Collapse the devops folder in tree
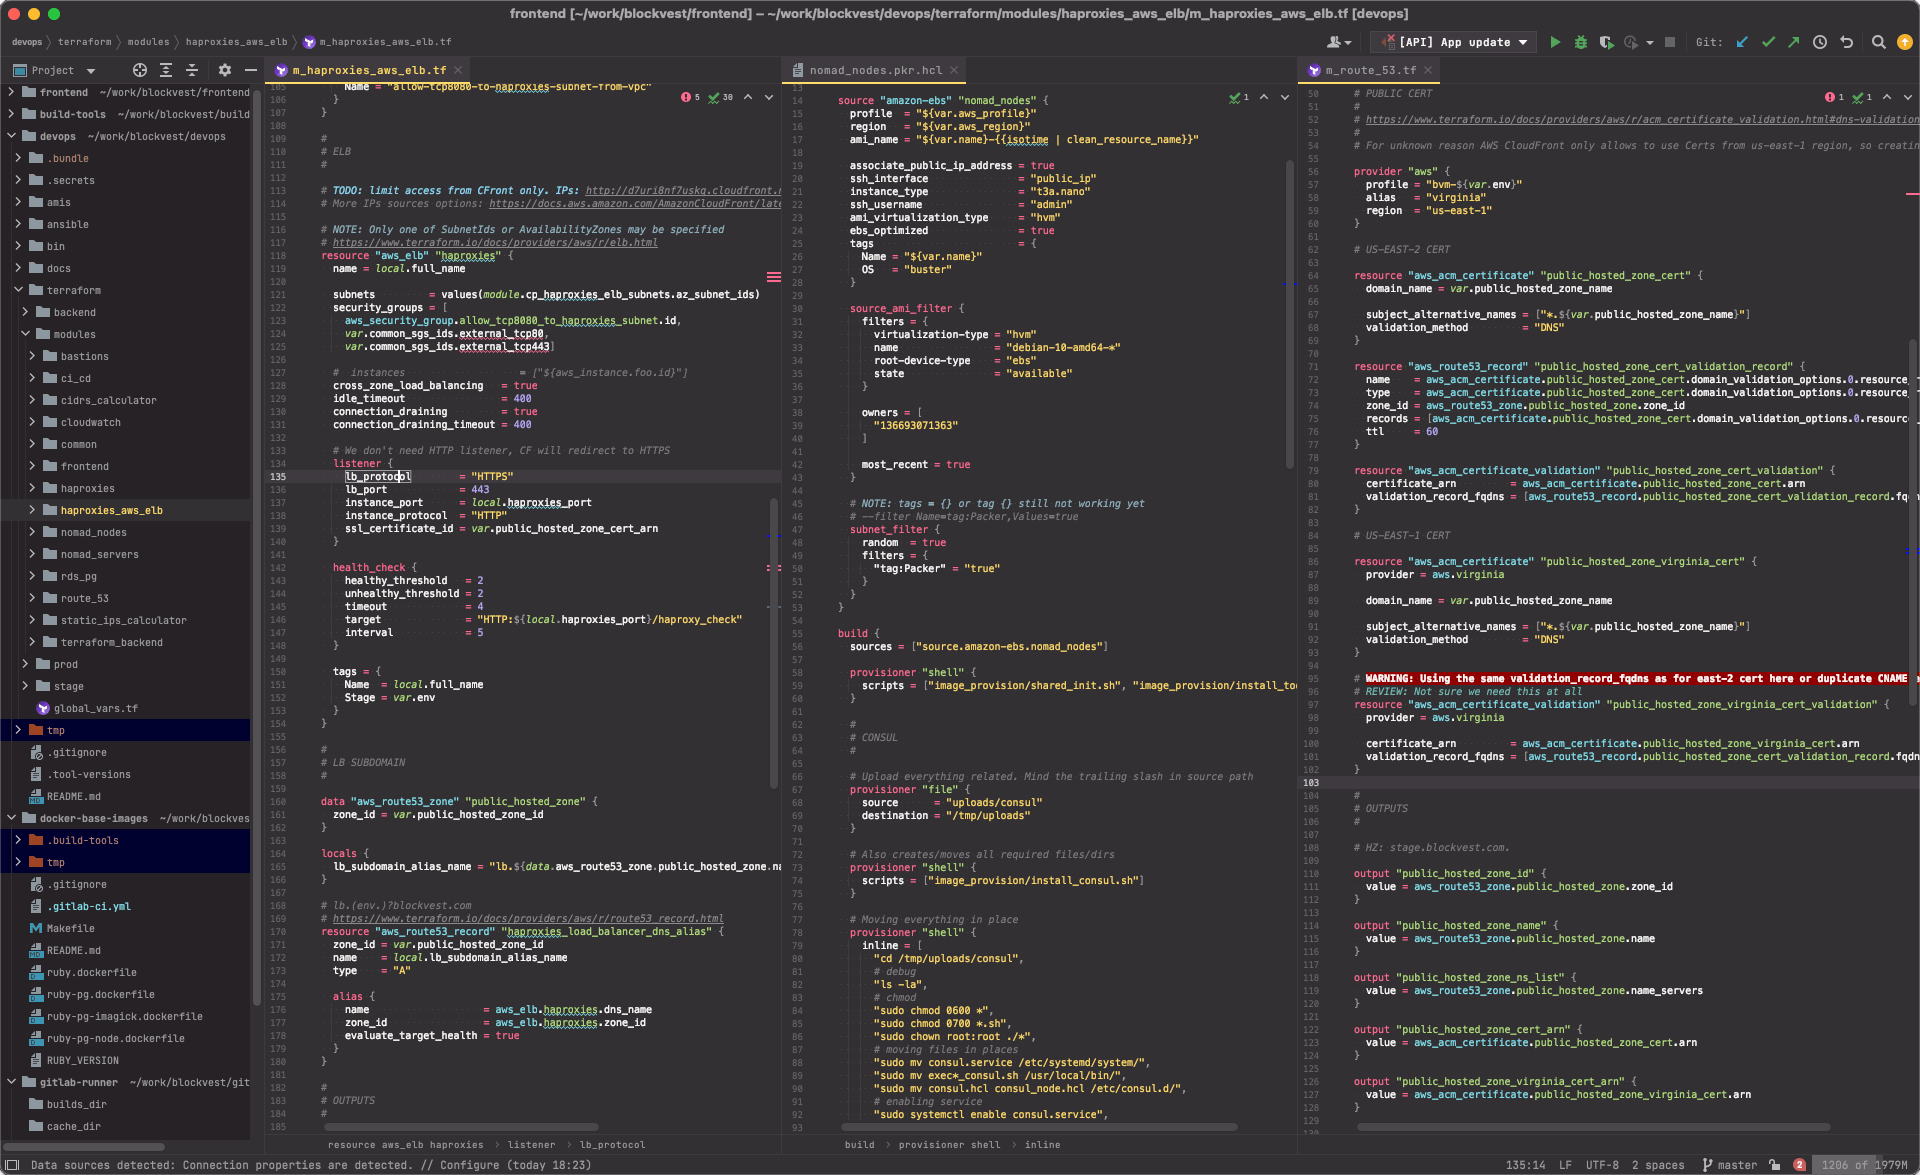The image size is (1920, 1175). [12, 136]
